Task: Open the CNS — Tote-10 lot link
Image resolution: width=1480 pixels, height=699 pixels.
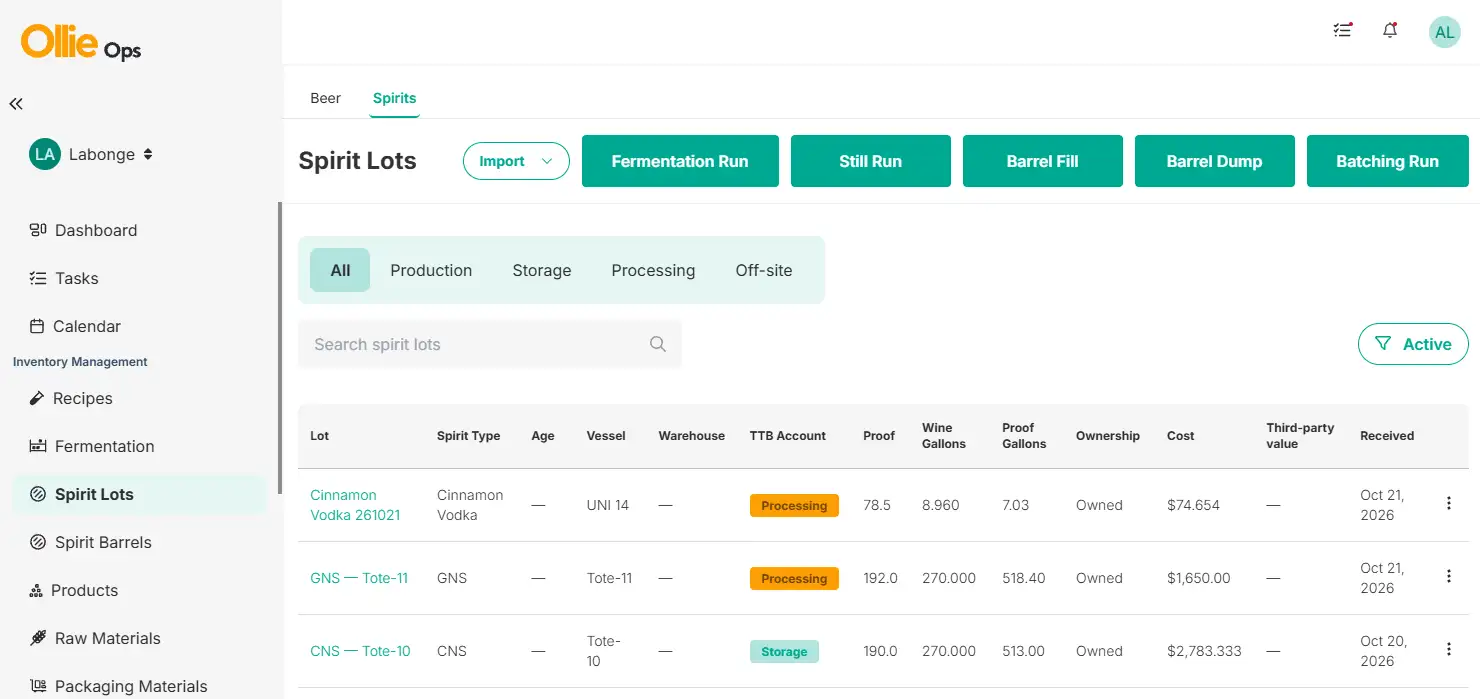Action: click(360, 651)
